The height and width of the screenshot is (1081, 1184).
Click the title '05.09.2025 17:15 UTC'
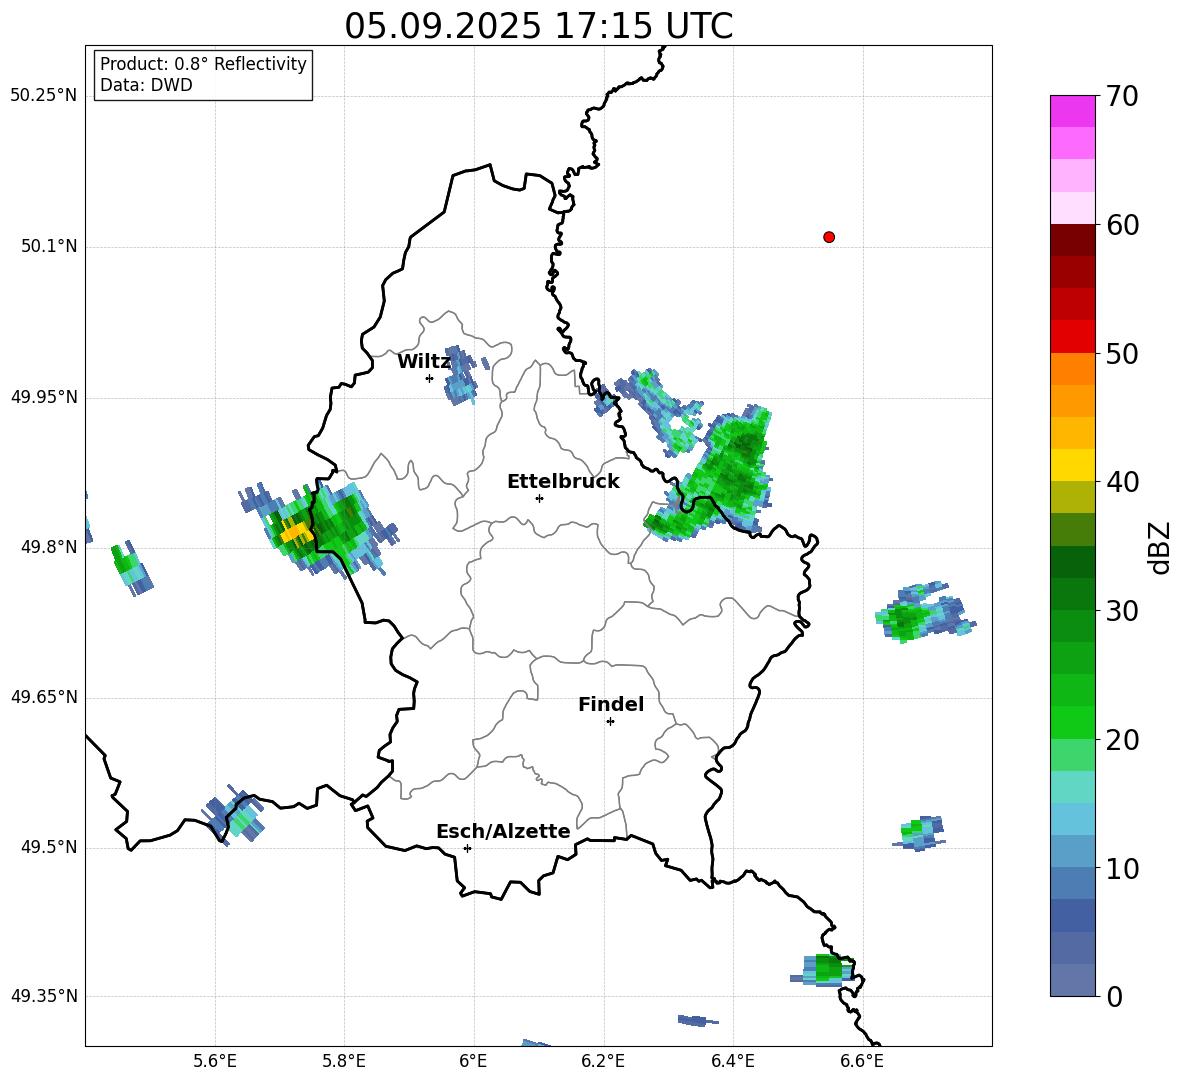click(538, 26)
